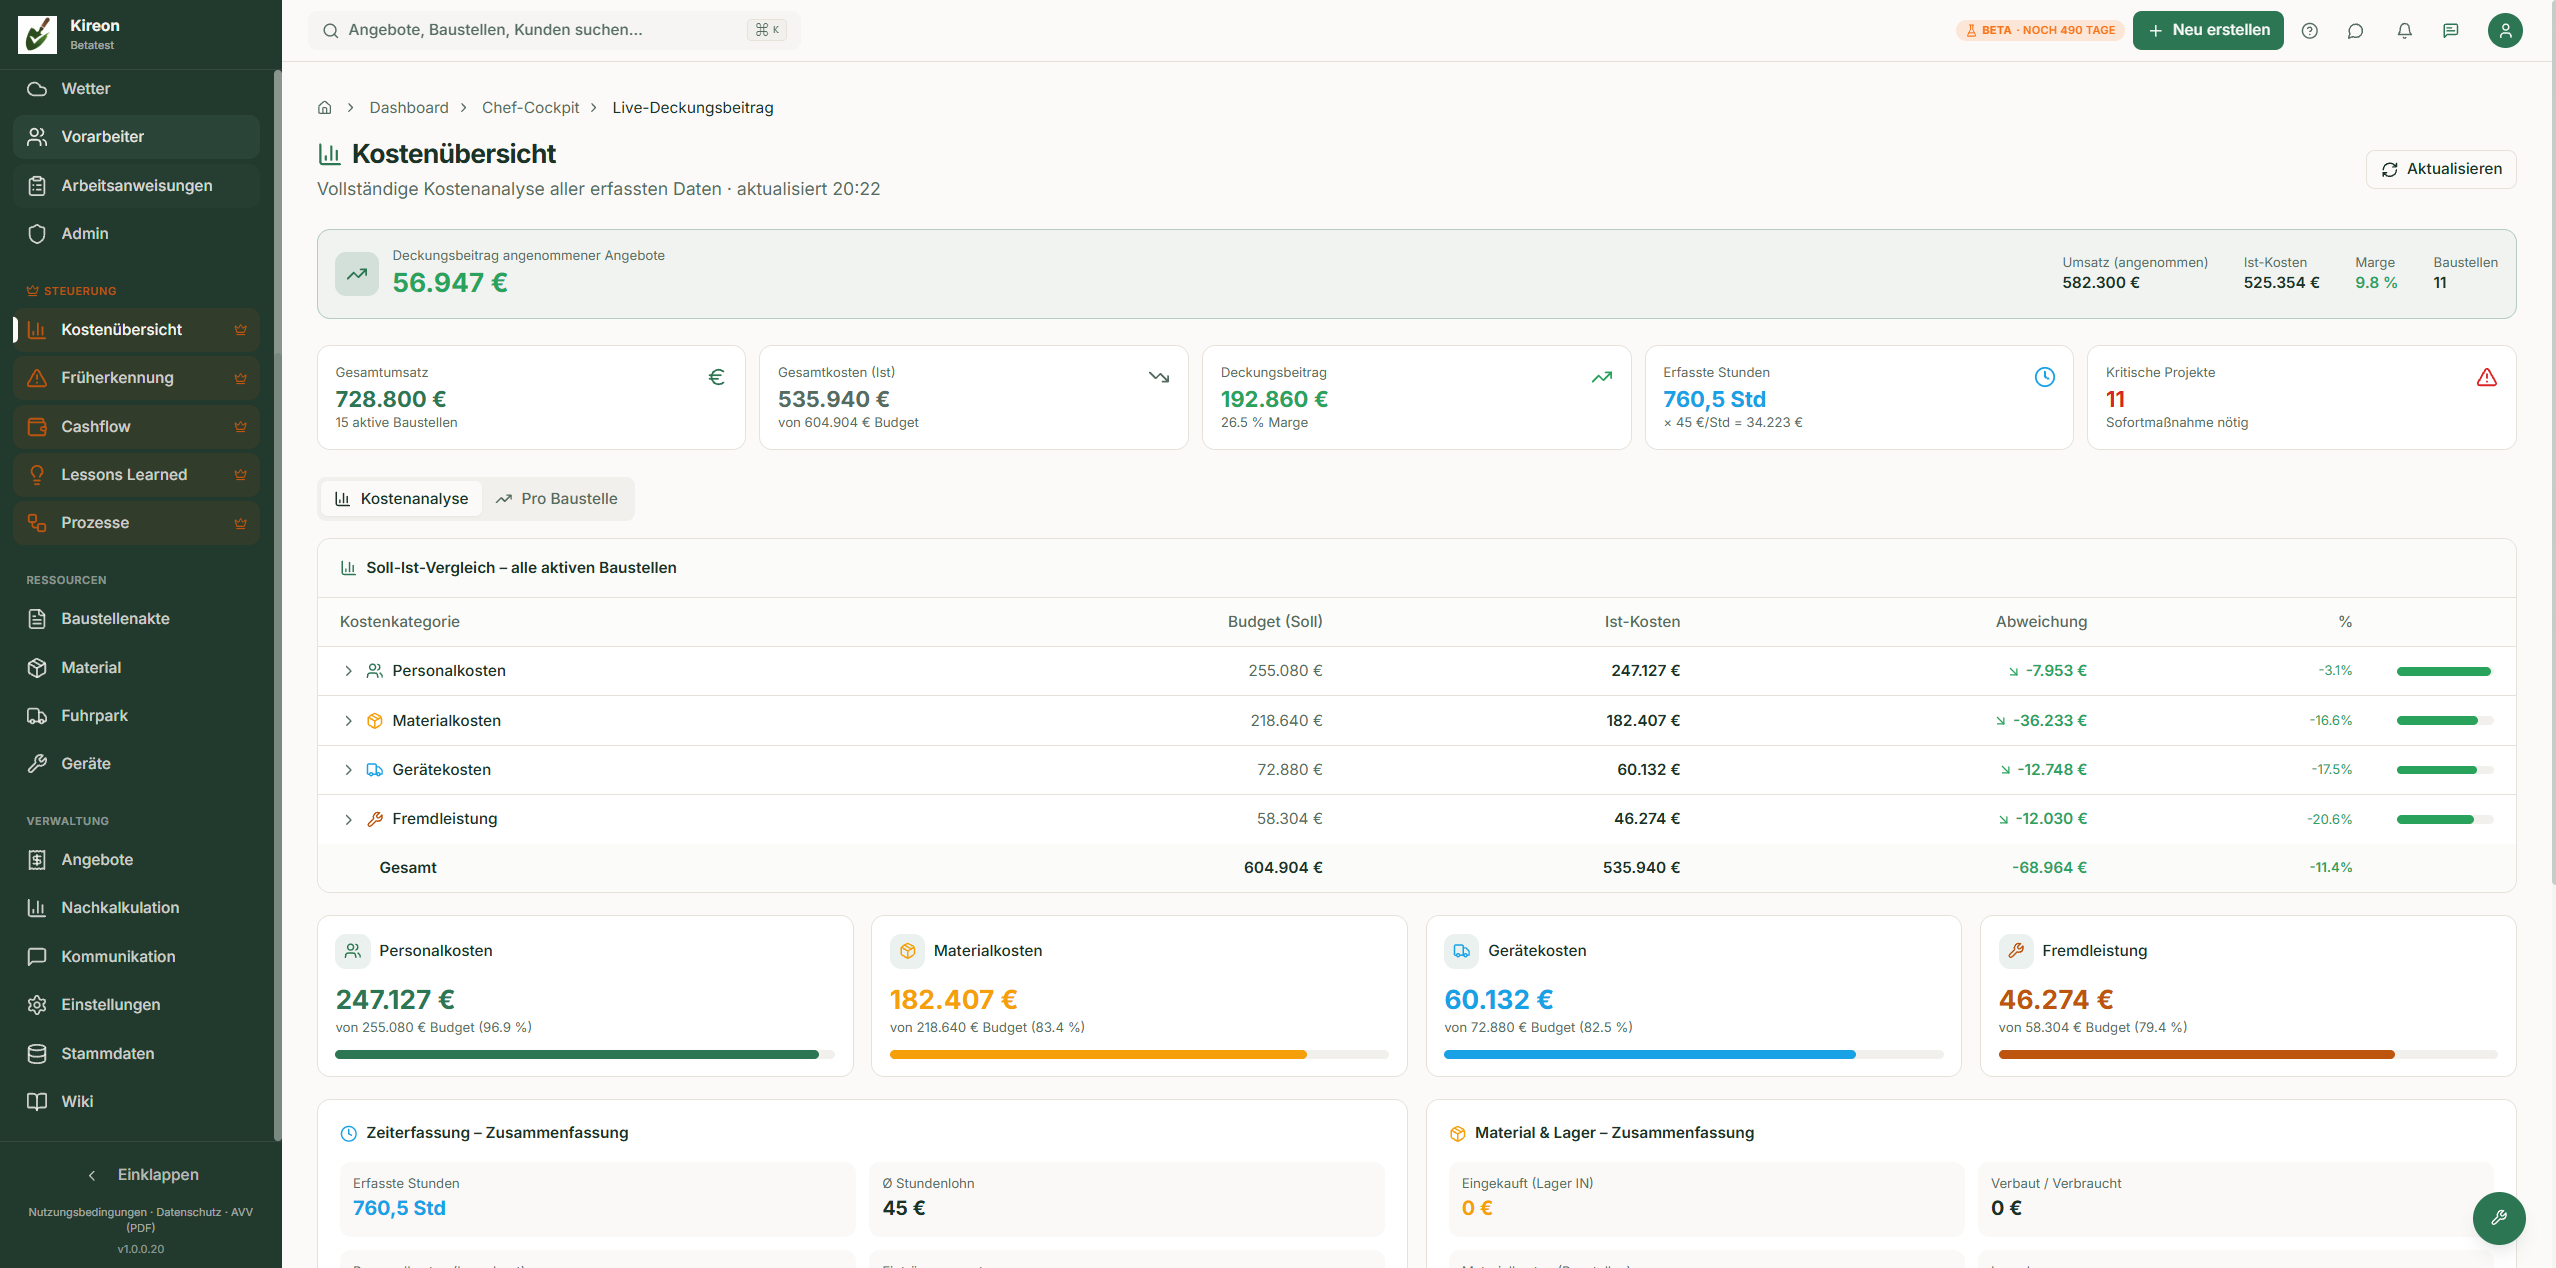Click the Personalkosten card budget progress bar
The height and width of the screenshot is (1268, 2556).
click(x=584, y=1054)
